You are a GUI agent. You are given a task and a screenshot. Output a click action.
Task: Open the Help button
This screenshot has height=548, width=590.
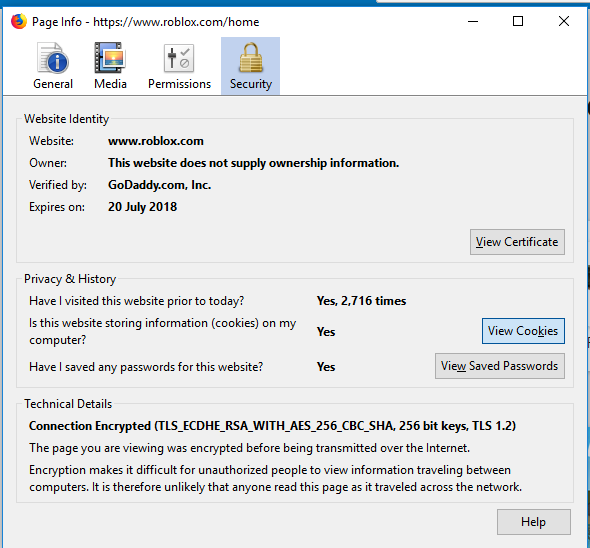tap(534, 522)
